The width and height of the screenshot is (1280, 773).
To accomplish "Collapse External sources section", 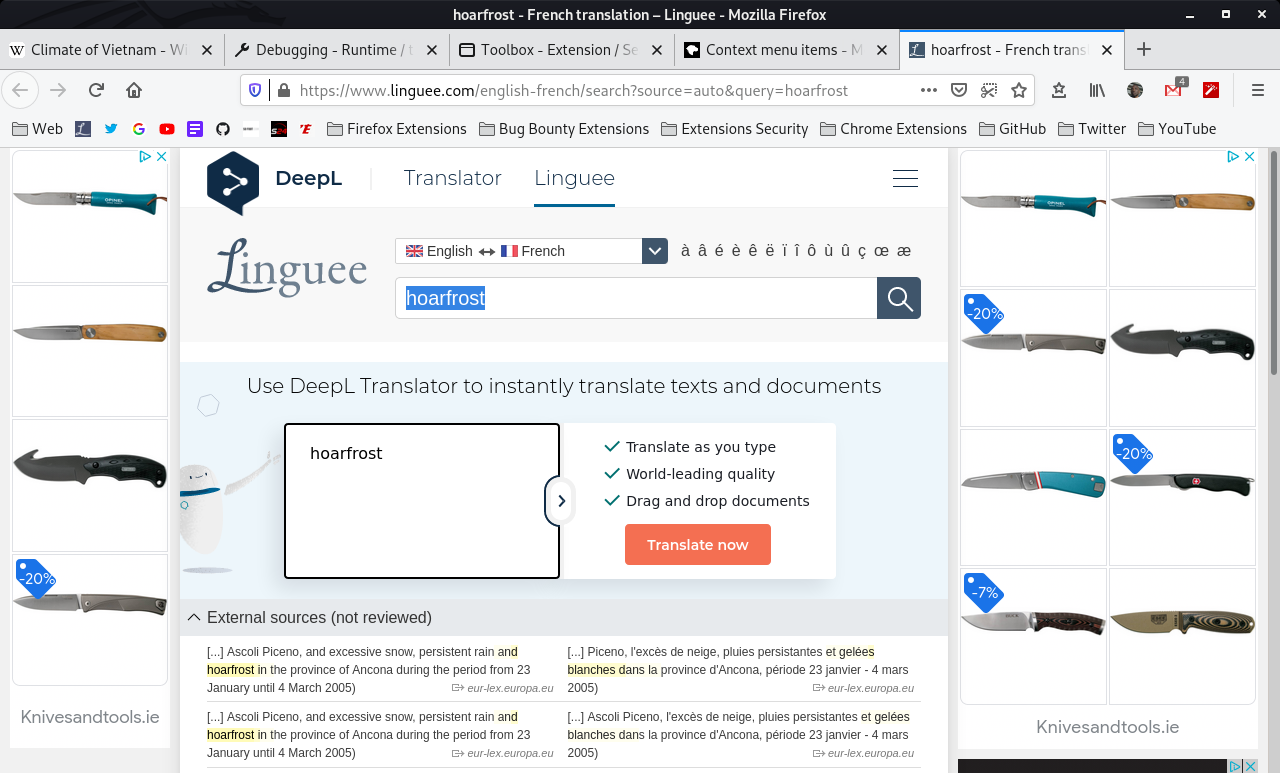I will (194, 617).
